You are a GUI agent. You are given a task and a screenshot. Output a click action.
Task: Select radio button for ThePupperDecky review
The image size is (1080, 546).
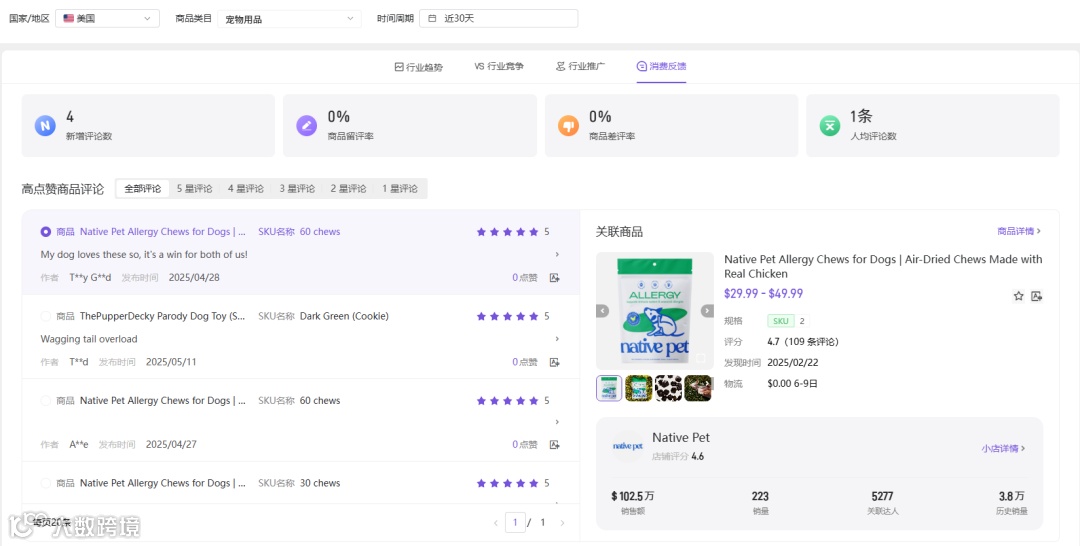(45, 316)
